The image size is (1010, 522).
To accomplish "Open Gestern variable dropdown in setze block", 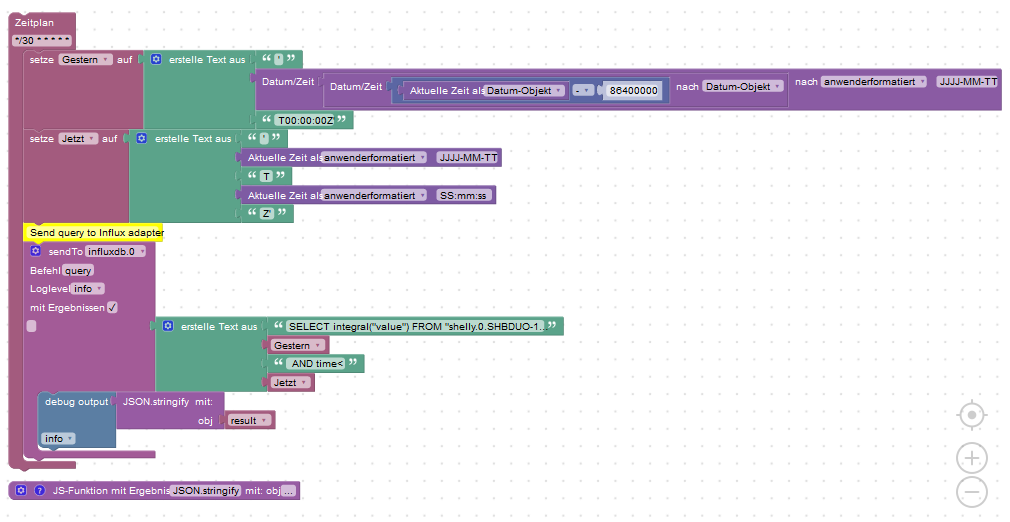I will [86, 59].
